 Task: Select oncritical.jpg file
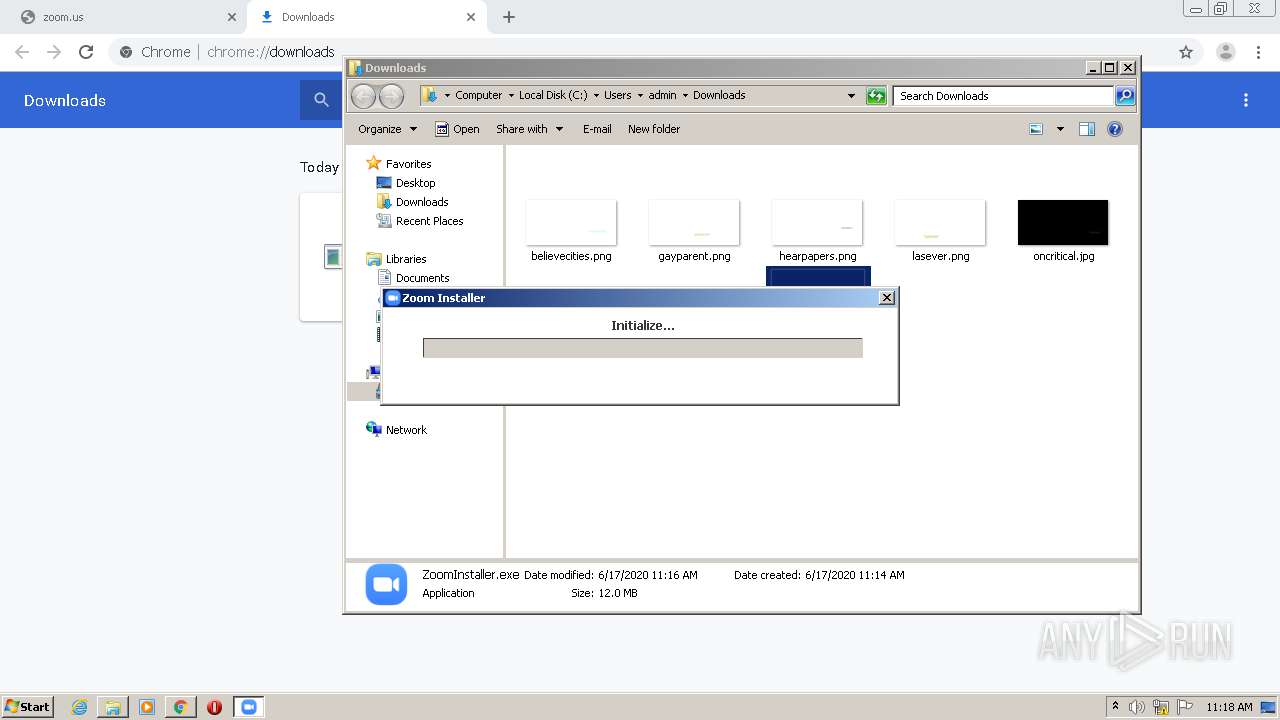tap(1063, 231)
